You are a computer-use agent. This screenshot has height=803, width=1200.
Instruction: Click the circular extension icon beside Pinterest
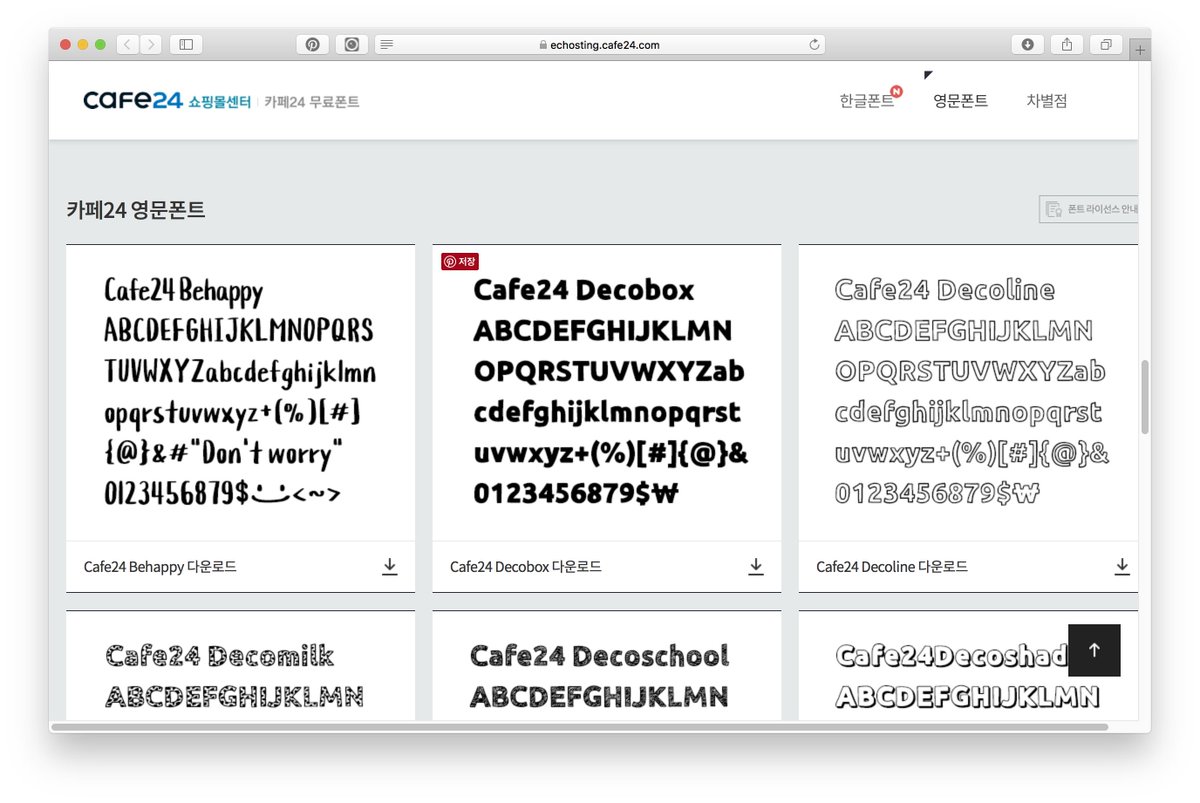352,44
